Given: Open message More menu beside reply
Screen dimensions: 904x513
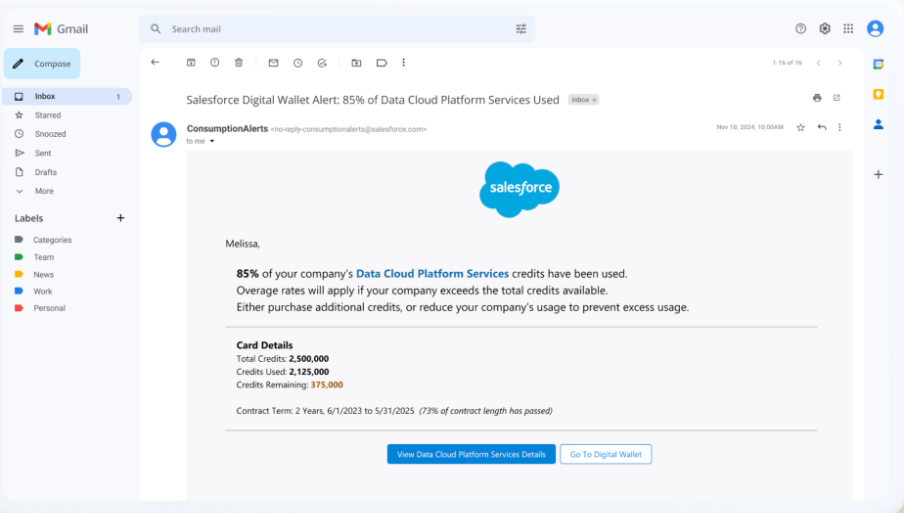Looking at the screenshot, I should click(x=839, y=127).
